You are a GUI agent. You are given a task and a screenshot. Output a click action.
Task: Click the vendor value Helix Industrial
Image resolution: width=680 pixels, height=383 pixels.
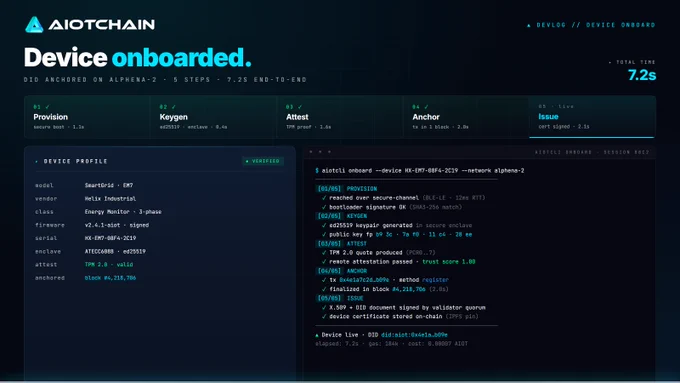pyautogui.click(x=110, y=199)
